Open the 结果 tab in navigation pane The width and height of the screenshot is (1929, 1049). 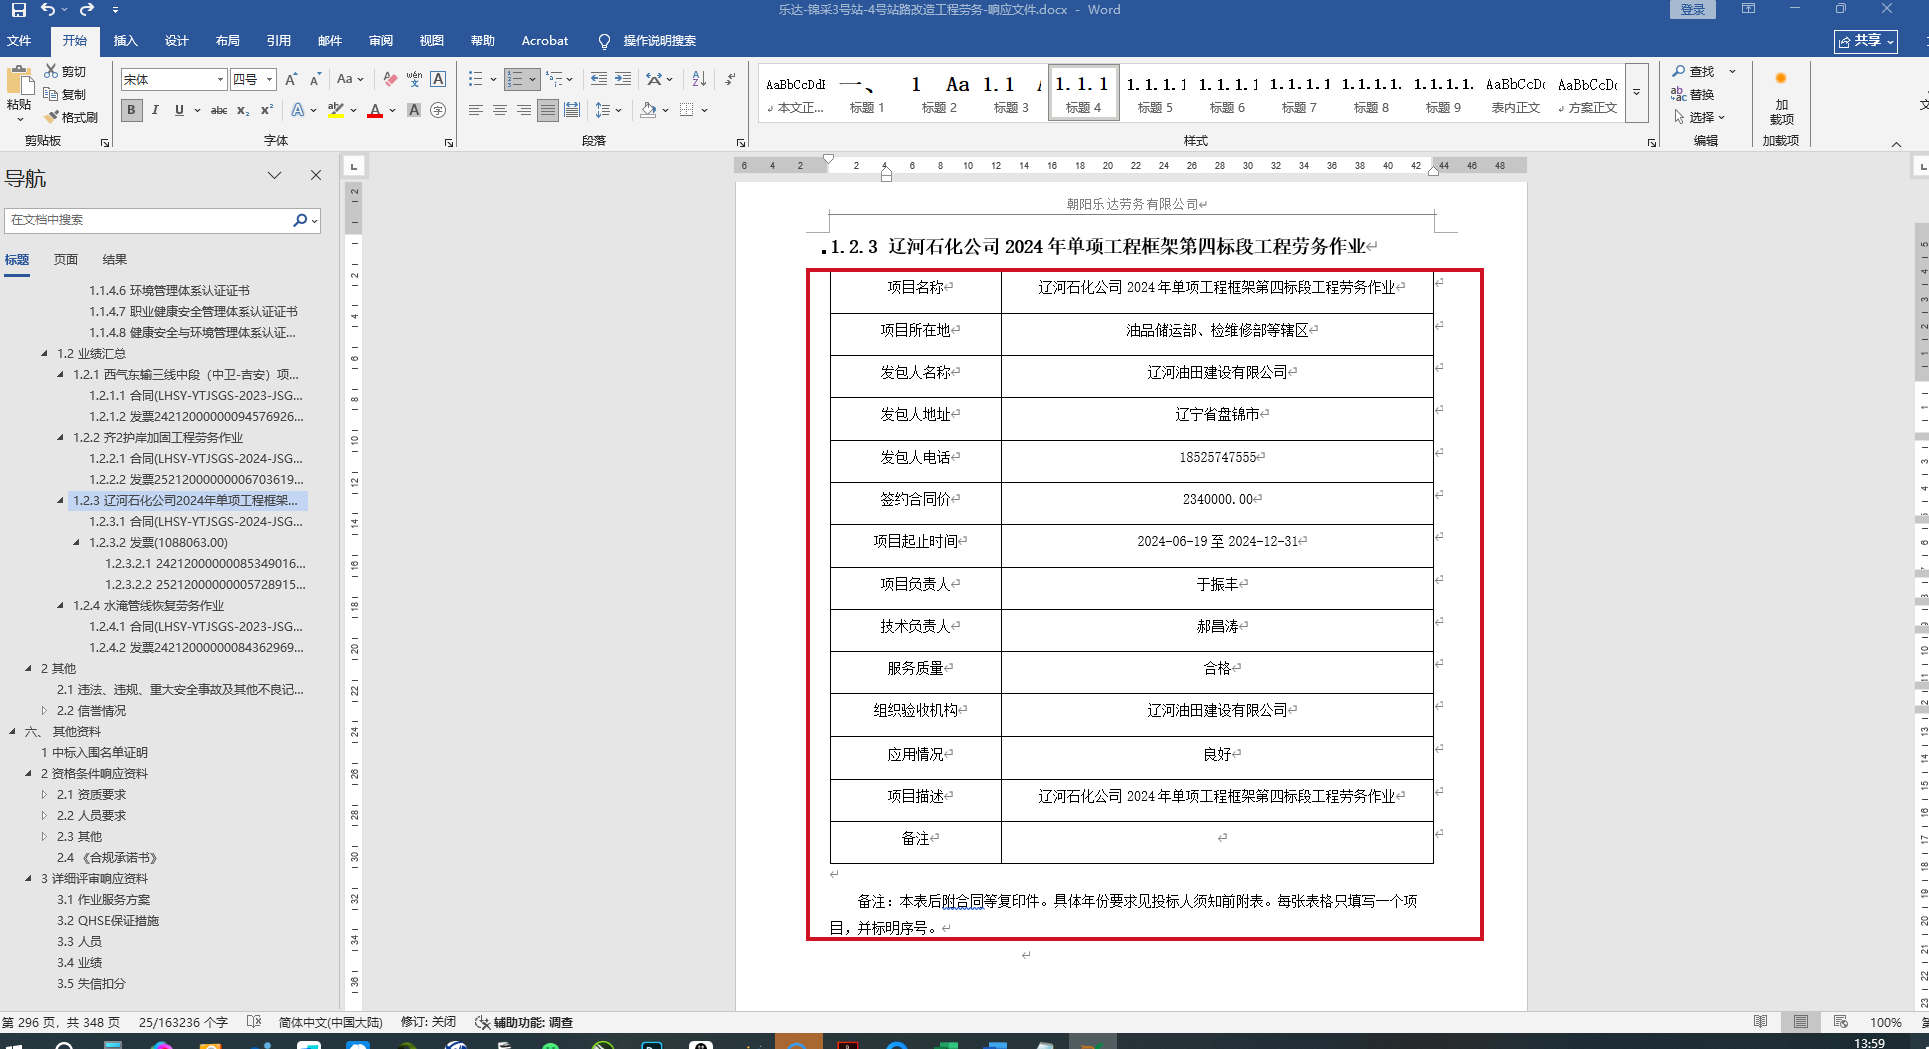pyautogui.click(x=115, y=259)
